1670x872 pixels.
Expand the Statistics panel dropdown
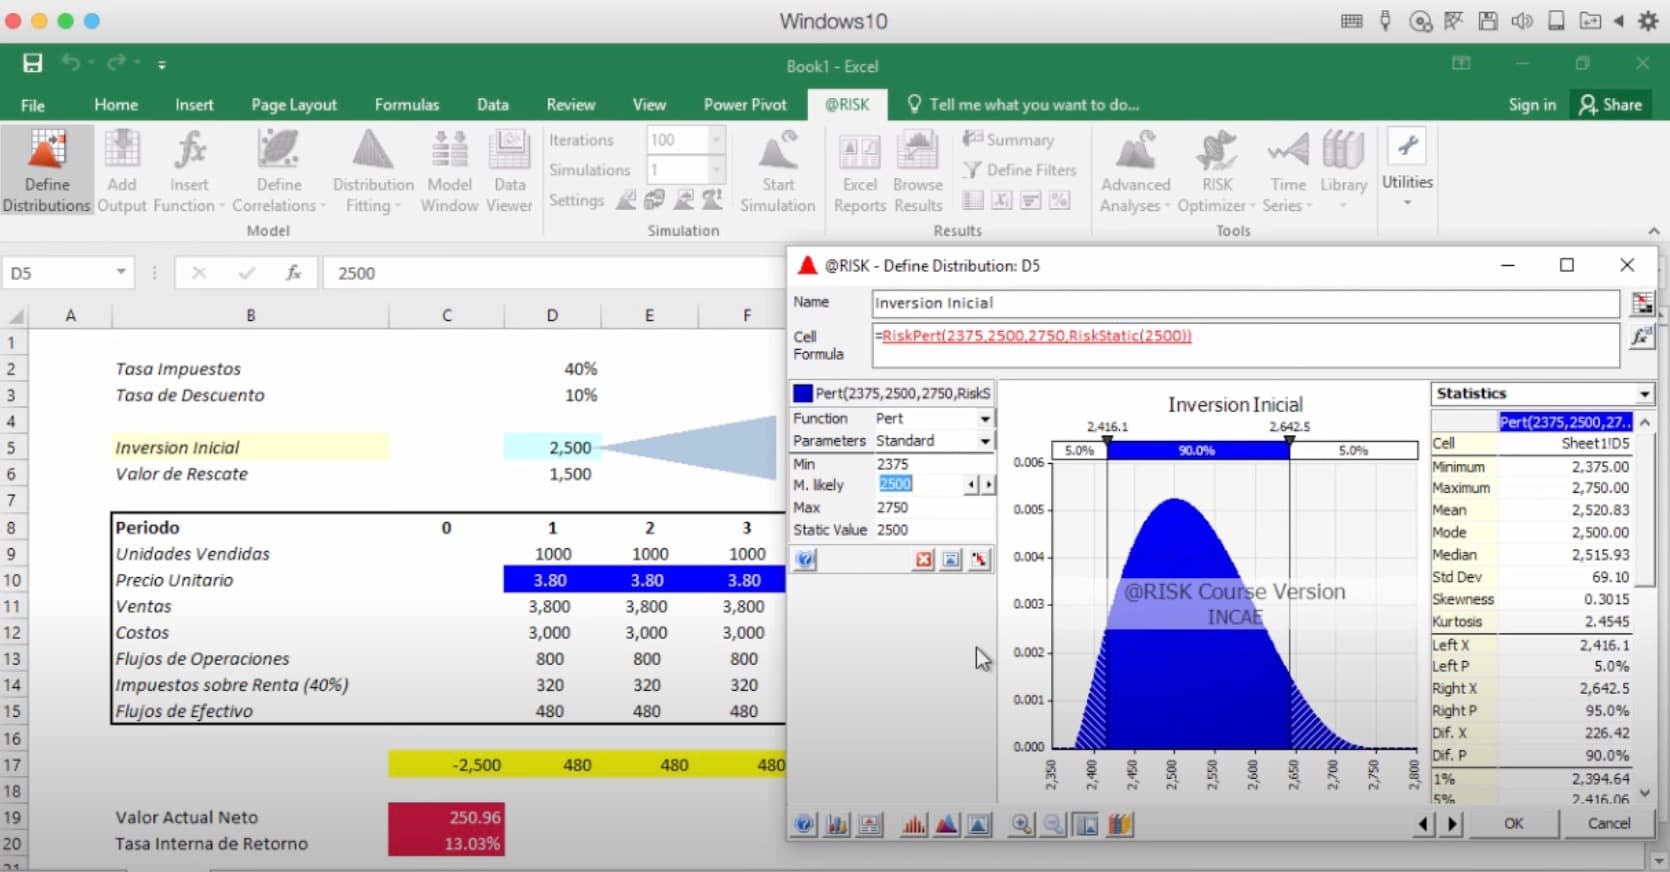[x=1644, y=394]
